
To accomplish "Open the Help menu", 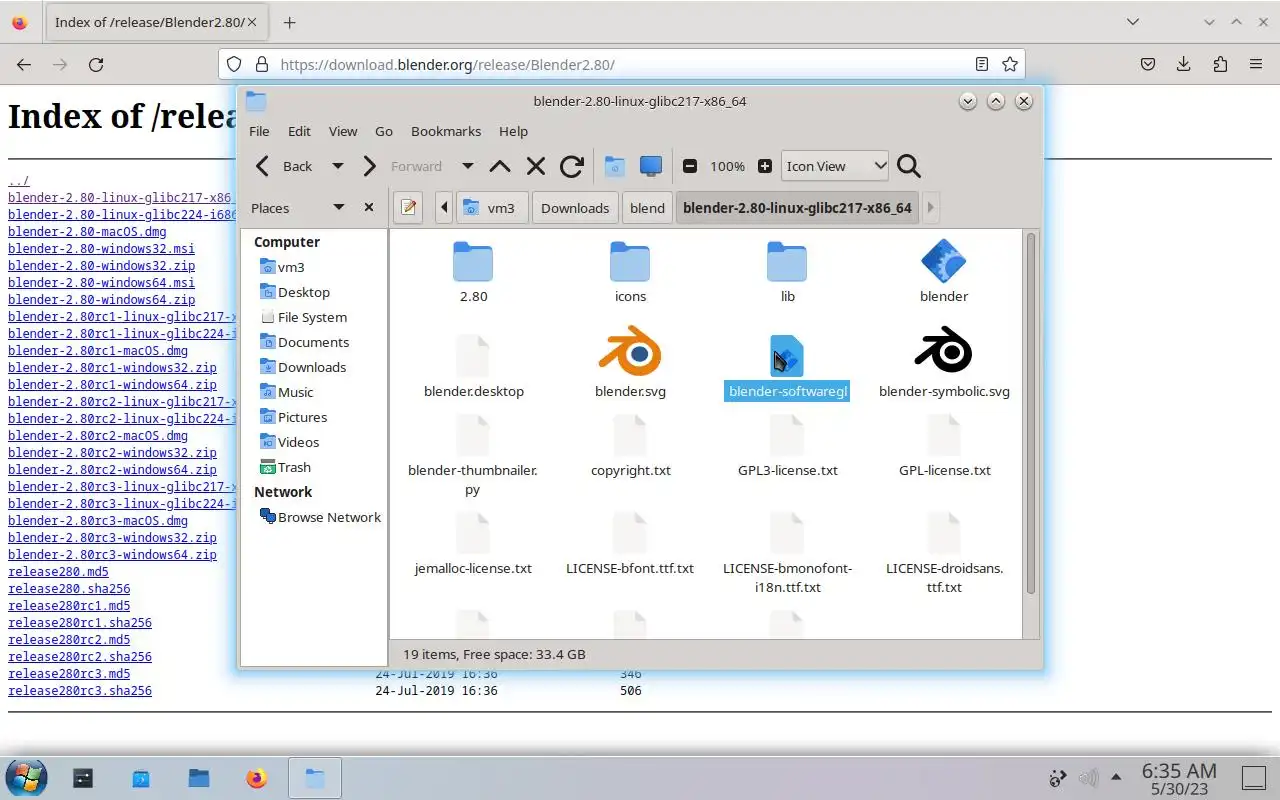I will pos(513,131).
